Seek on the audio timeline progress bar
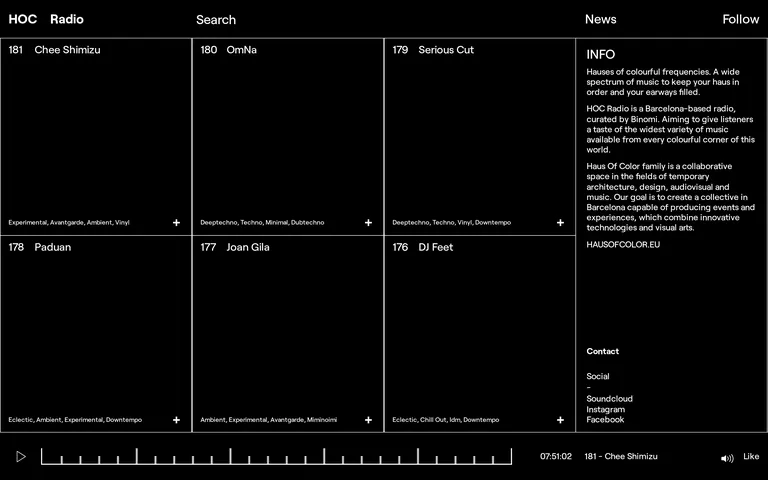Viewport: 768px width, 480px height. point(277,456)
